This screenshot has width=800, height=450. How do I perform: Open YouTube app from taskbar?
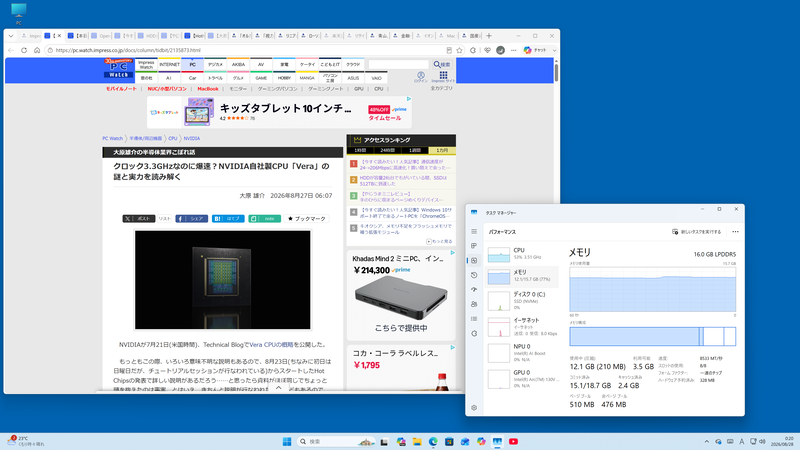click(513, 441)
